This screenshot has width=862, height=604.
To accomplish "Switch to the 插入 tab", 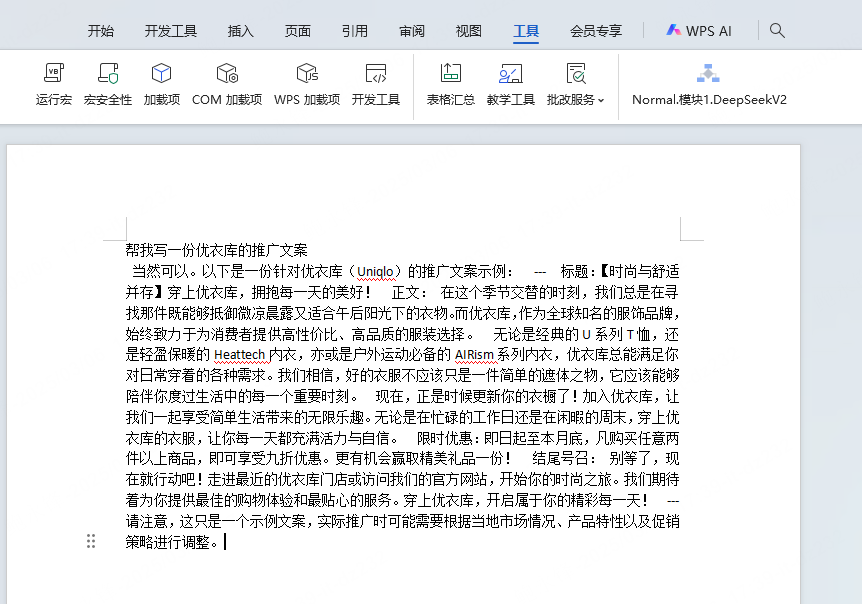I will (x=241, y=31).
